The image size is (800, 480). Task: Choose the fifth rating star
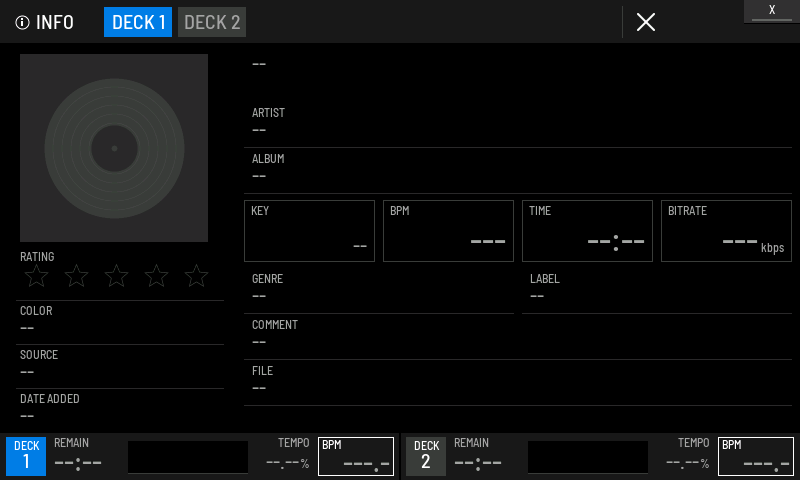click(x=196, y=276)
